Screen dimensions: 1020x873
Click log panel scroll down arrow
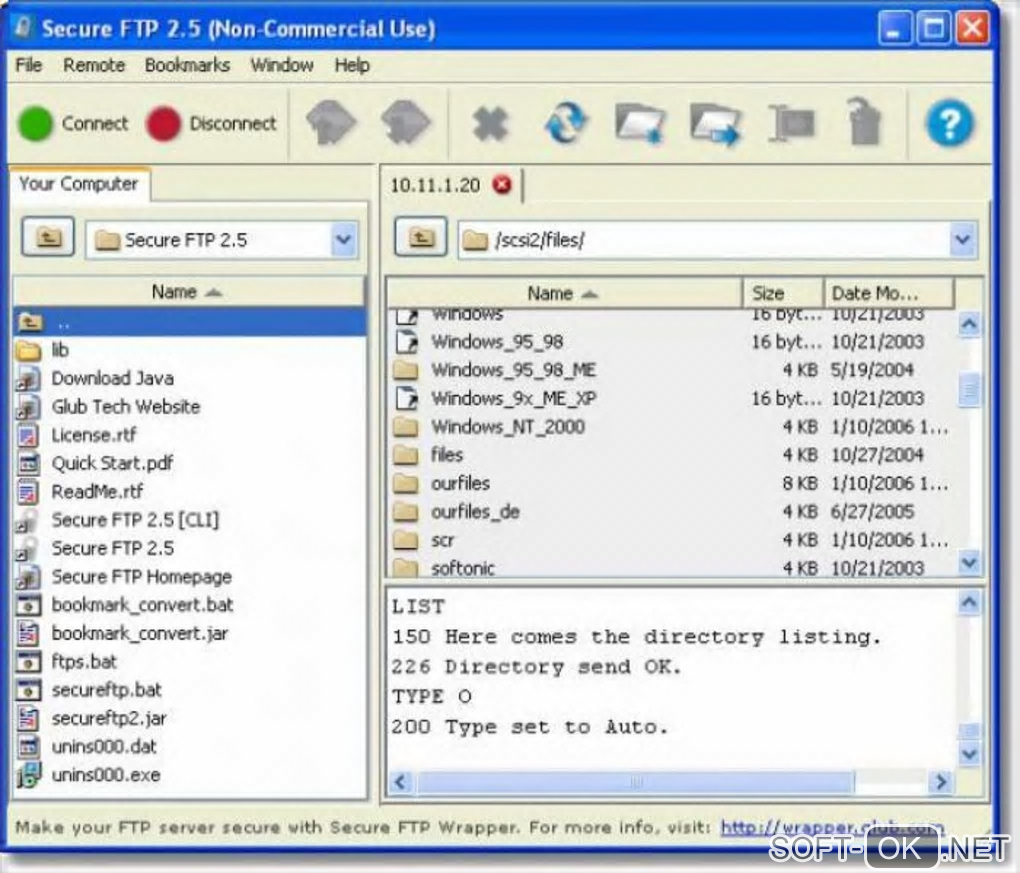[x=969, y=755]
